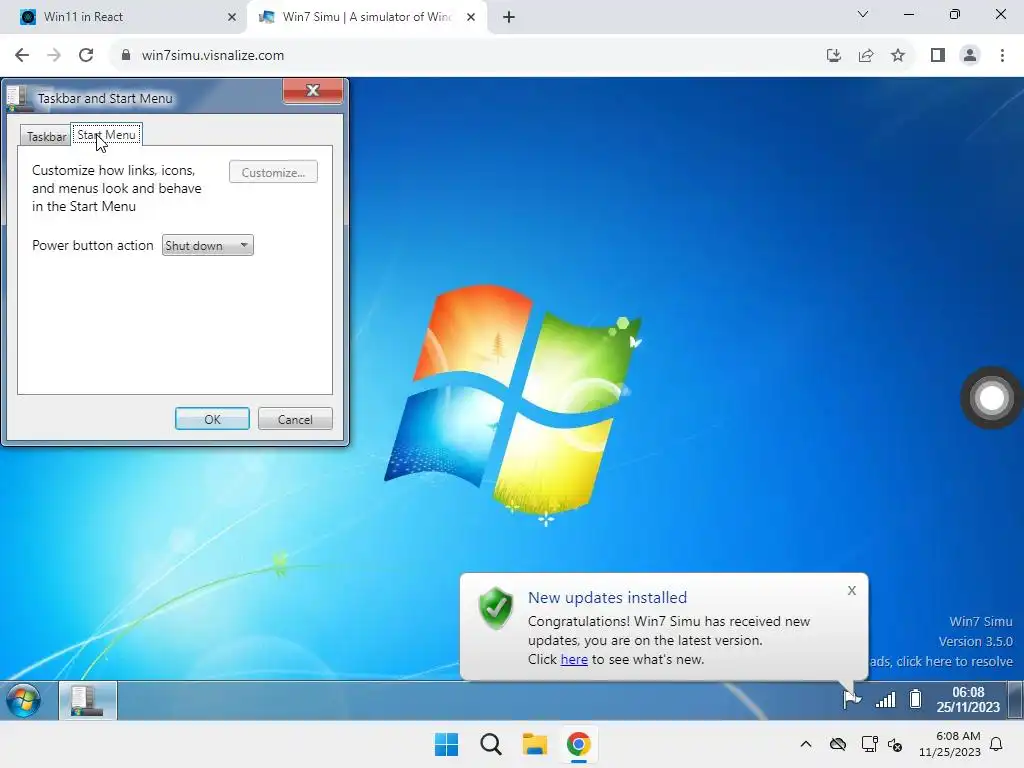Close the Taskbar and Start Menu dialog

(313, 91)
